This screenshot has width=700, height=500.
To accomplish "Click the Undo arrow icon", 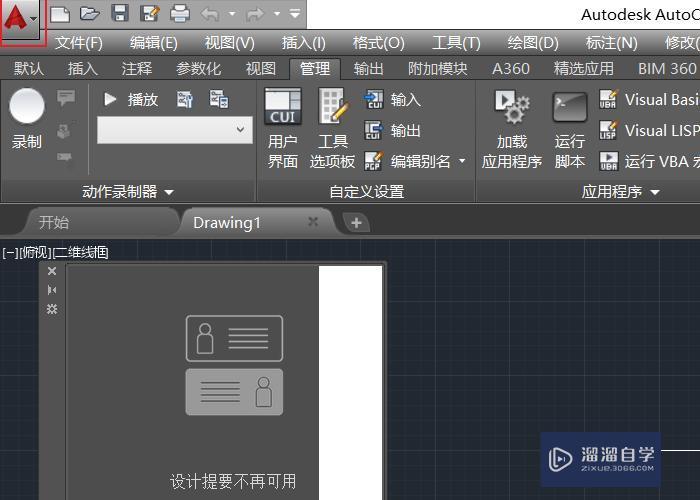I will pos(210,14).
